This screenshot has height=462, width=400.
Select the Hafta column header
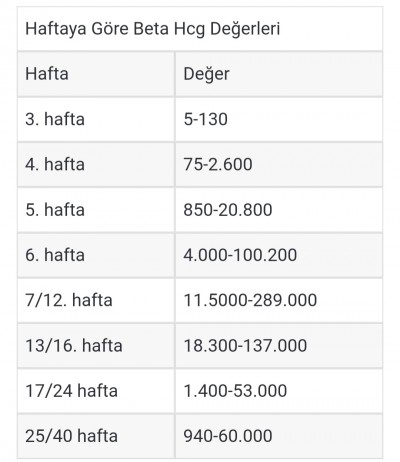click(x=47, y=74)
